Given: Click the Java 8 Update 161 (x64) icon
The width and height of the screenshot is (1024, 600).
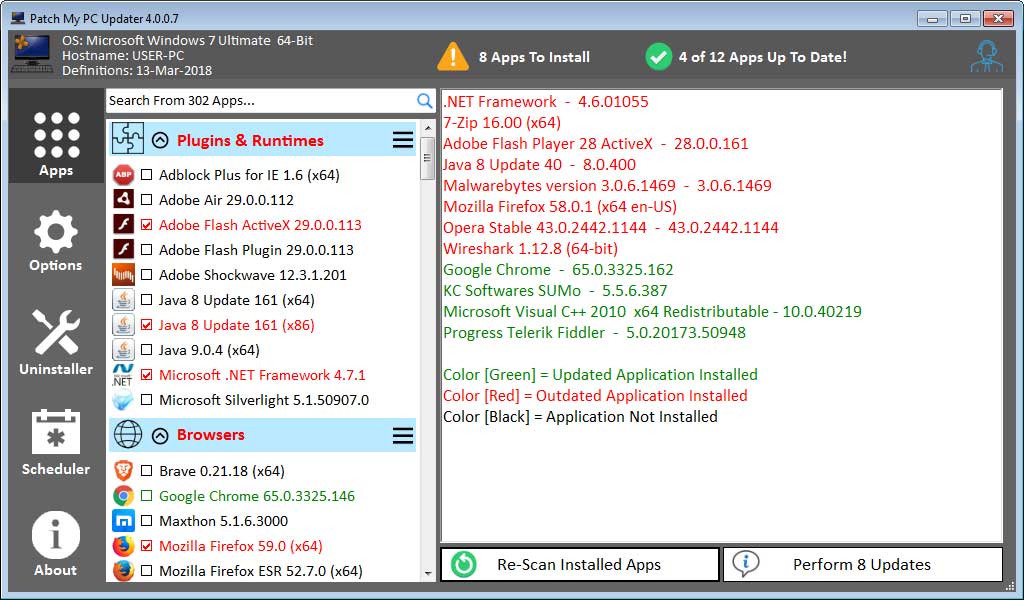Looking at the screenshot, I should point(123,300).
